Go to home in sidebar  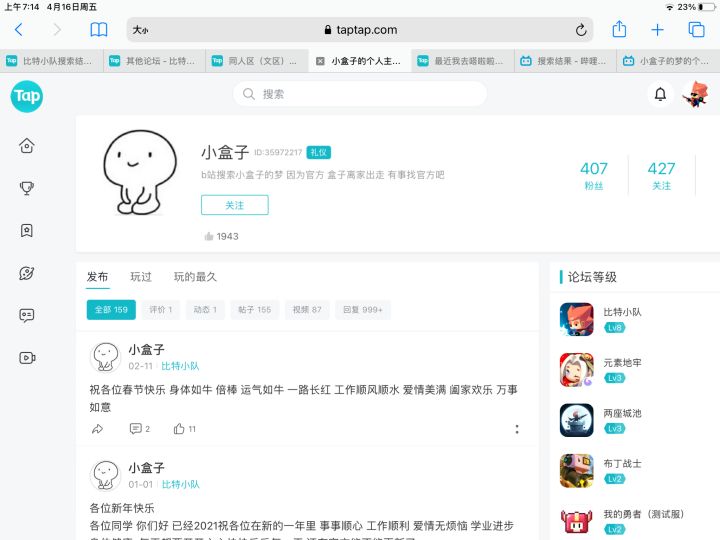pyautogui.click(x=27, y=146)
